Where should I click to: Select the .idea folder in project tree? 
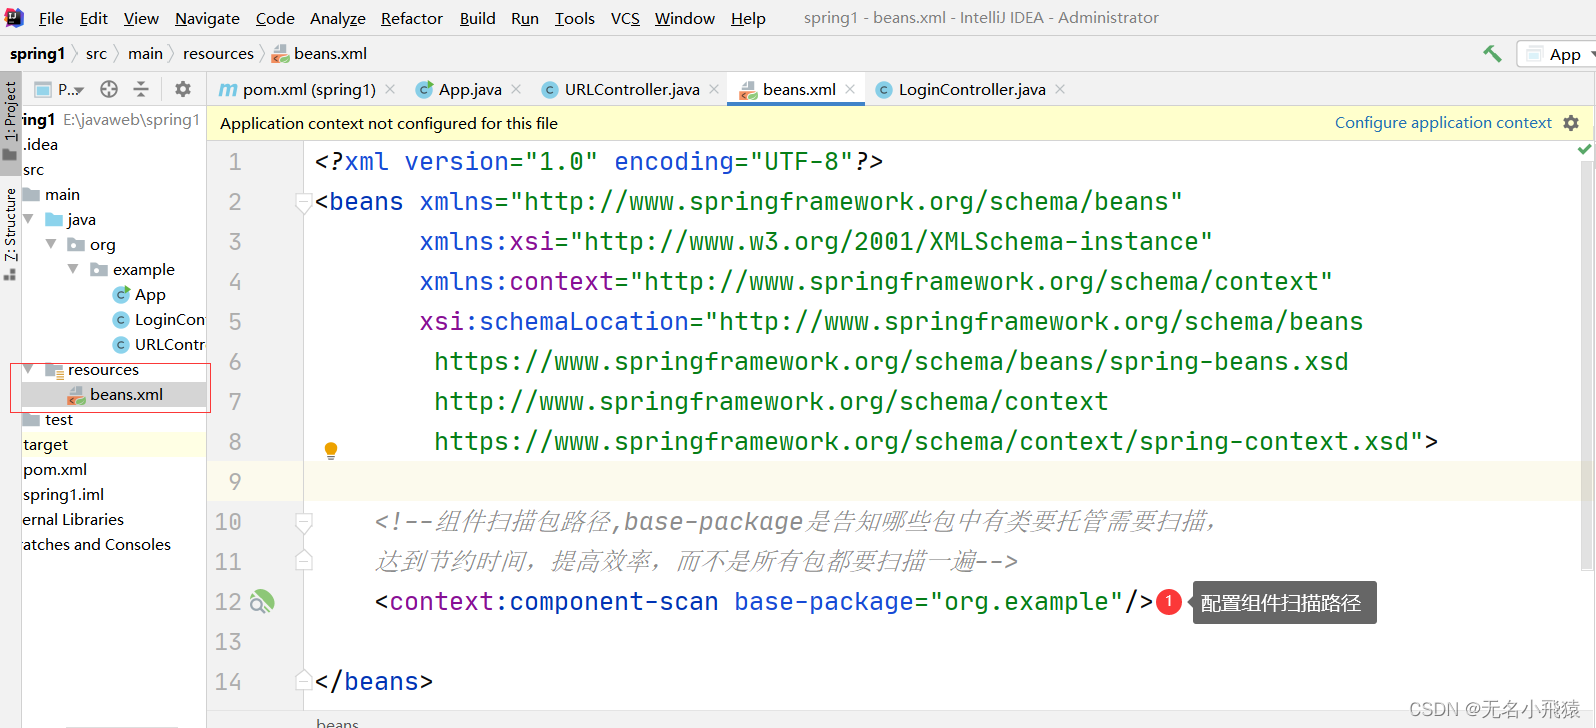[x=40, y=144]
